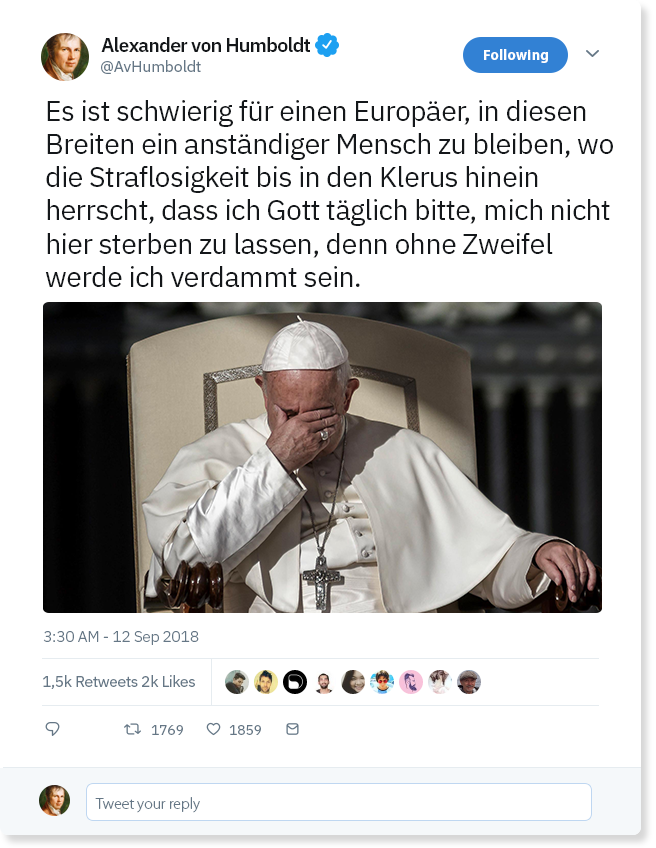Click the reply speech bubble icon
This screenshot has width=656, height=848.
pos(52,729)
